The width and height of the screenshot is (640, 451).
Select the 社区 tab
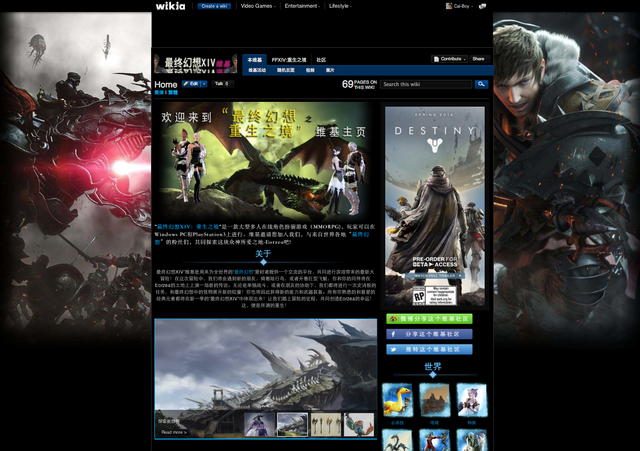pos(321,60)
